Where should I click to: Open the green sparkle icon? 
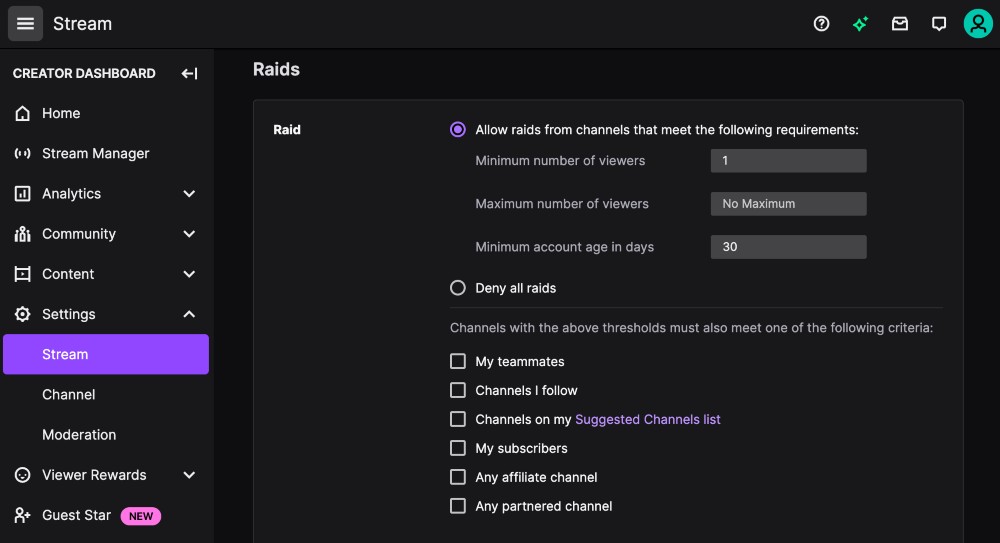coord(860,24)
